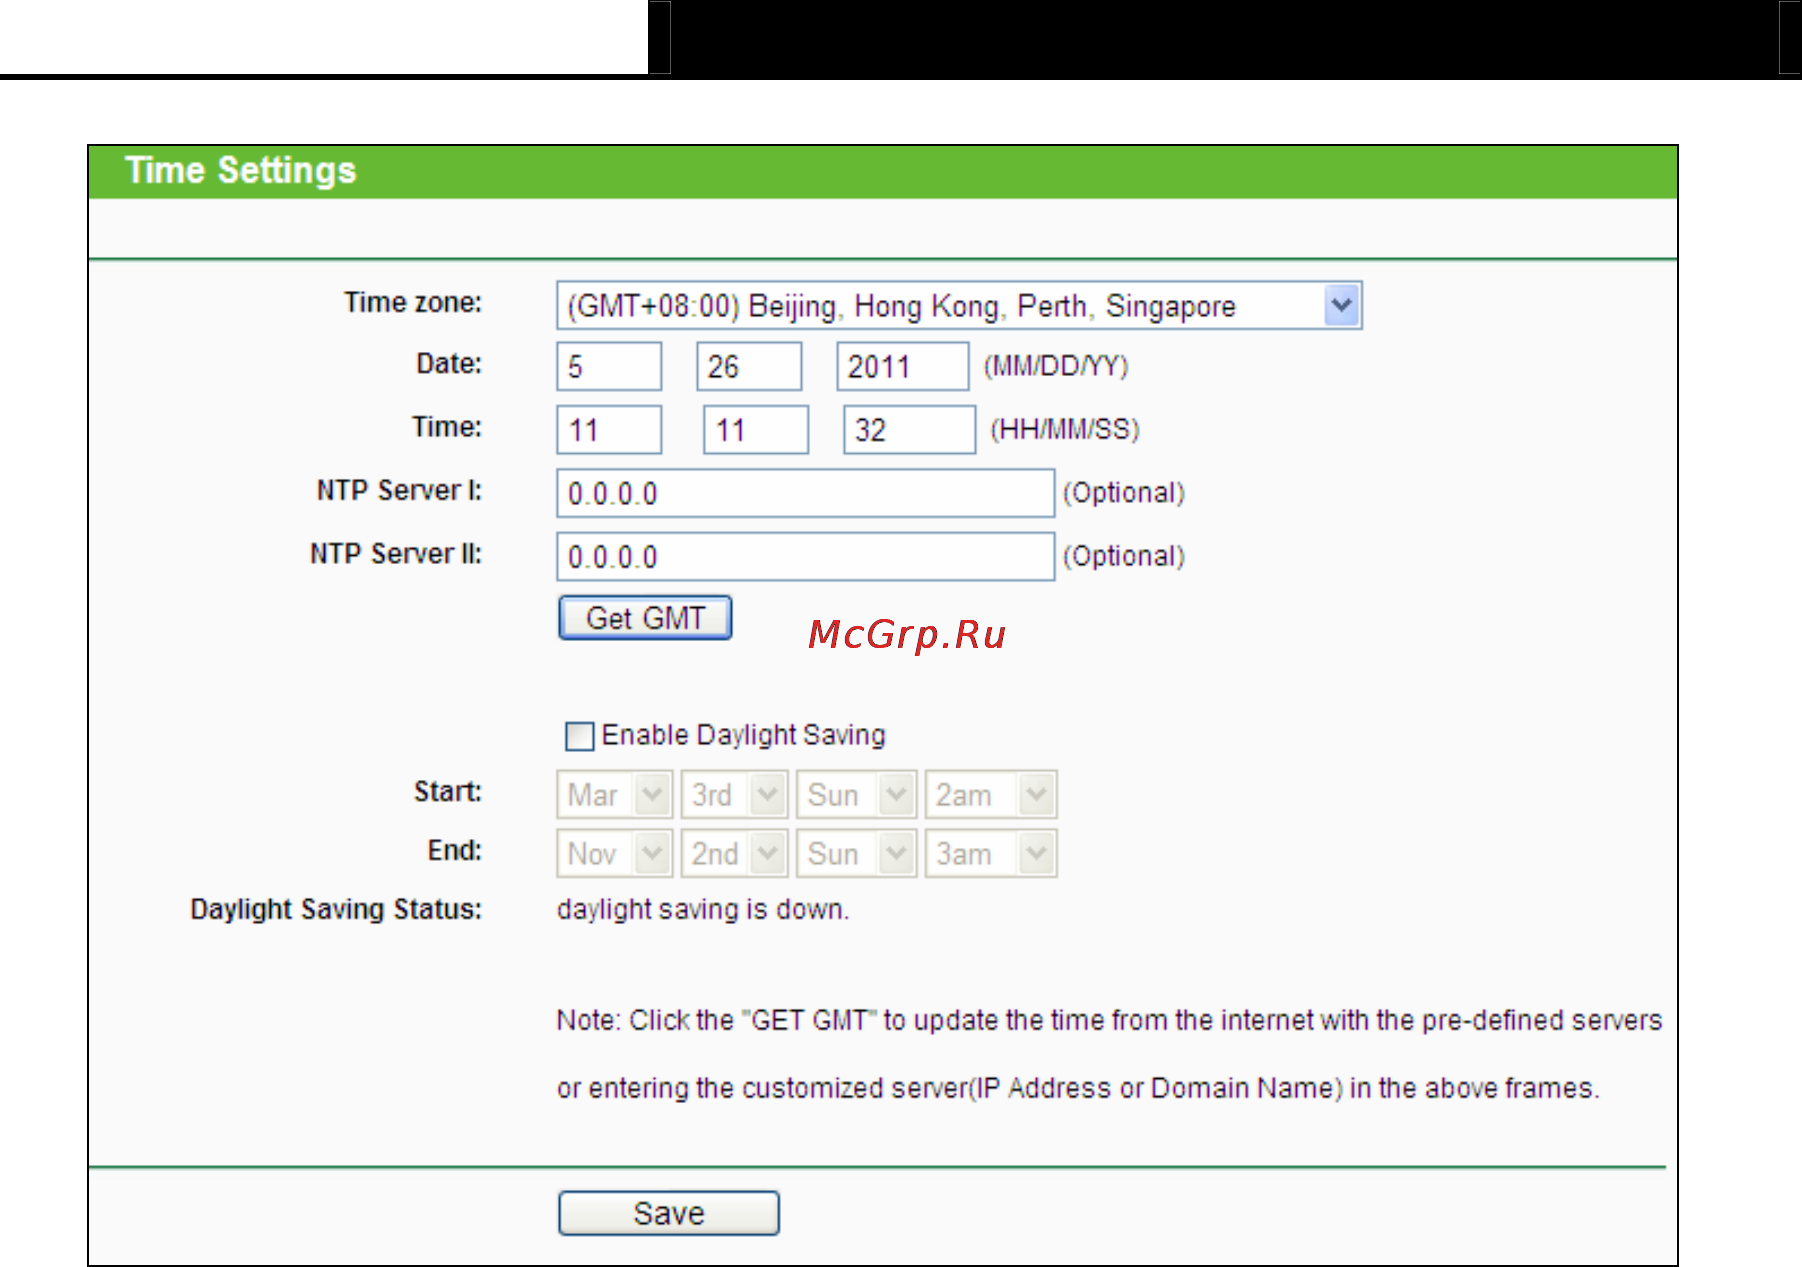Focus the NTP Server I field
Viewport: 1802px width, 1267px height.
tap(805, 493)
